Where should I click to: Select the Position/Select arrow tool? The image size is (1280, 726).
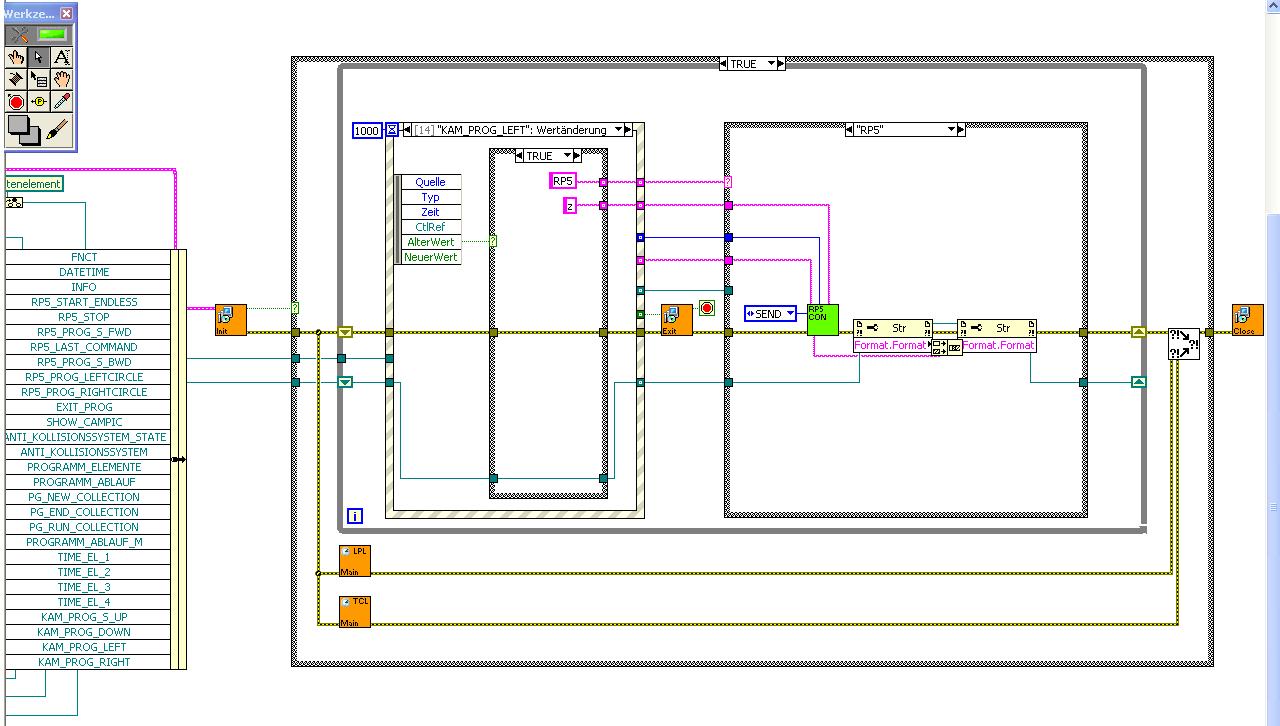tap(39, 57)
